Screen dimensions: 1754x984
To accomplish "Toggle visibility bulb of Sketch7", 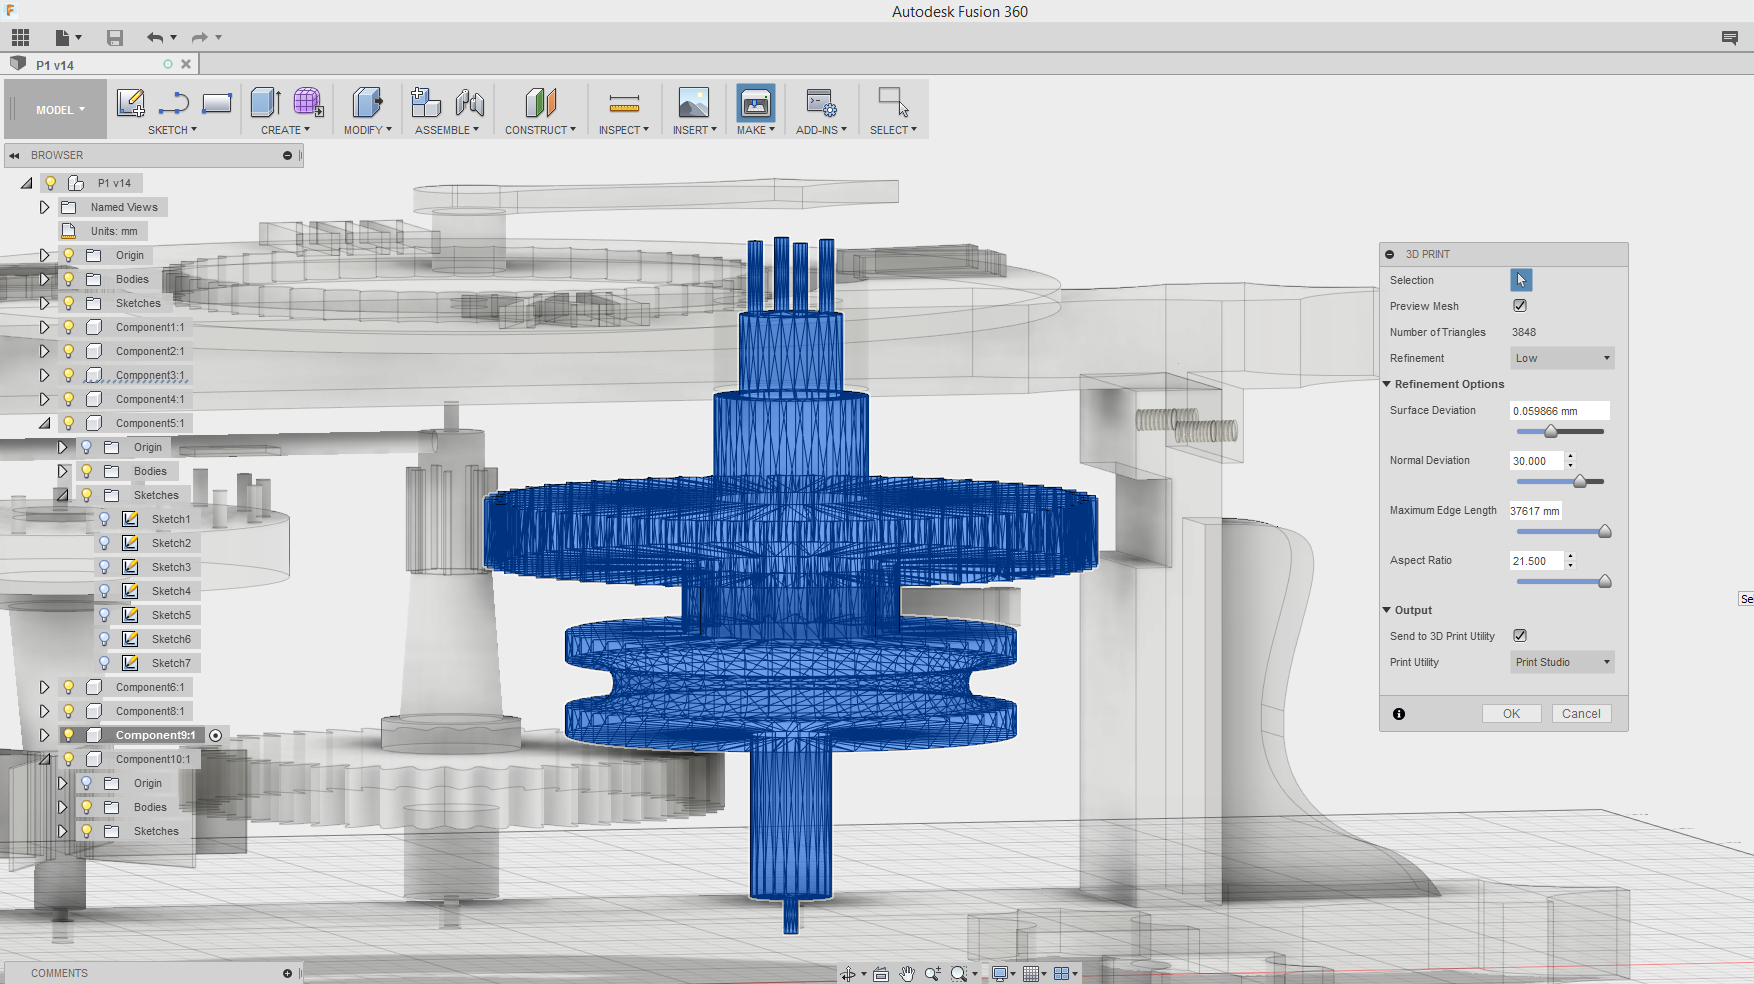I will (x=104, y=663).
